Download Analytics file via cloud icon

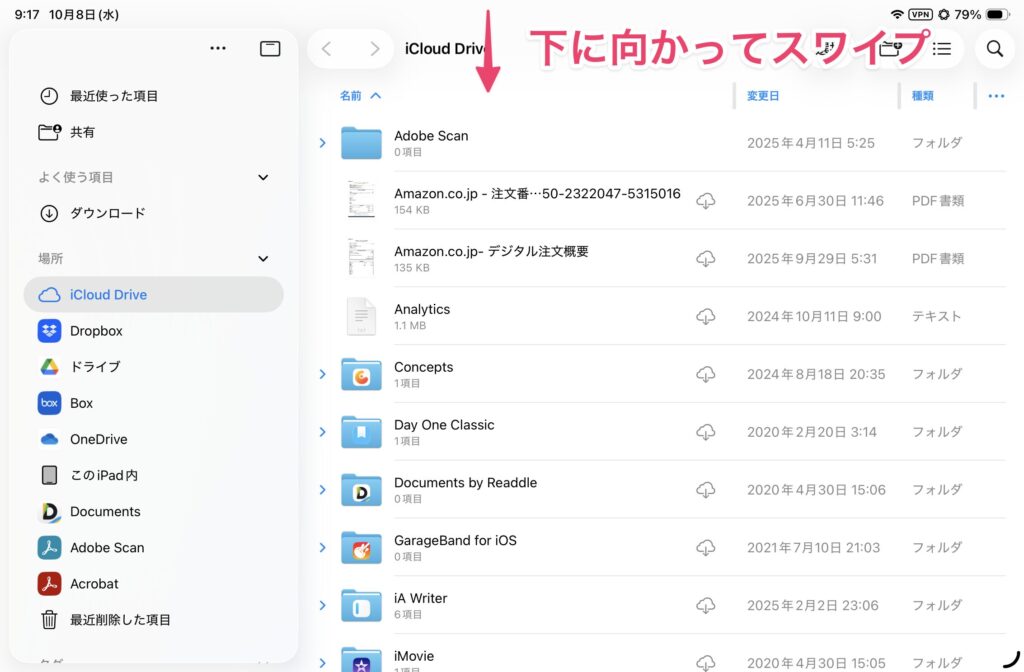[706, 316]
